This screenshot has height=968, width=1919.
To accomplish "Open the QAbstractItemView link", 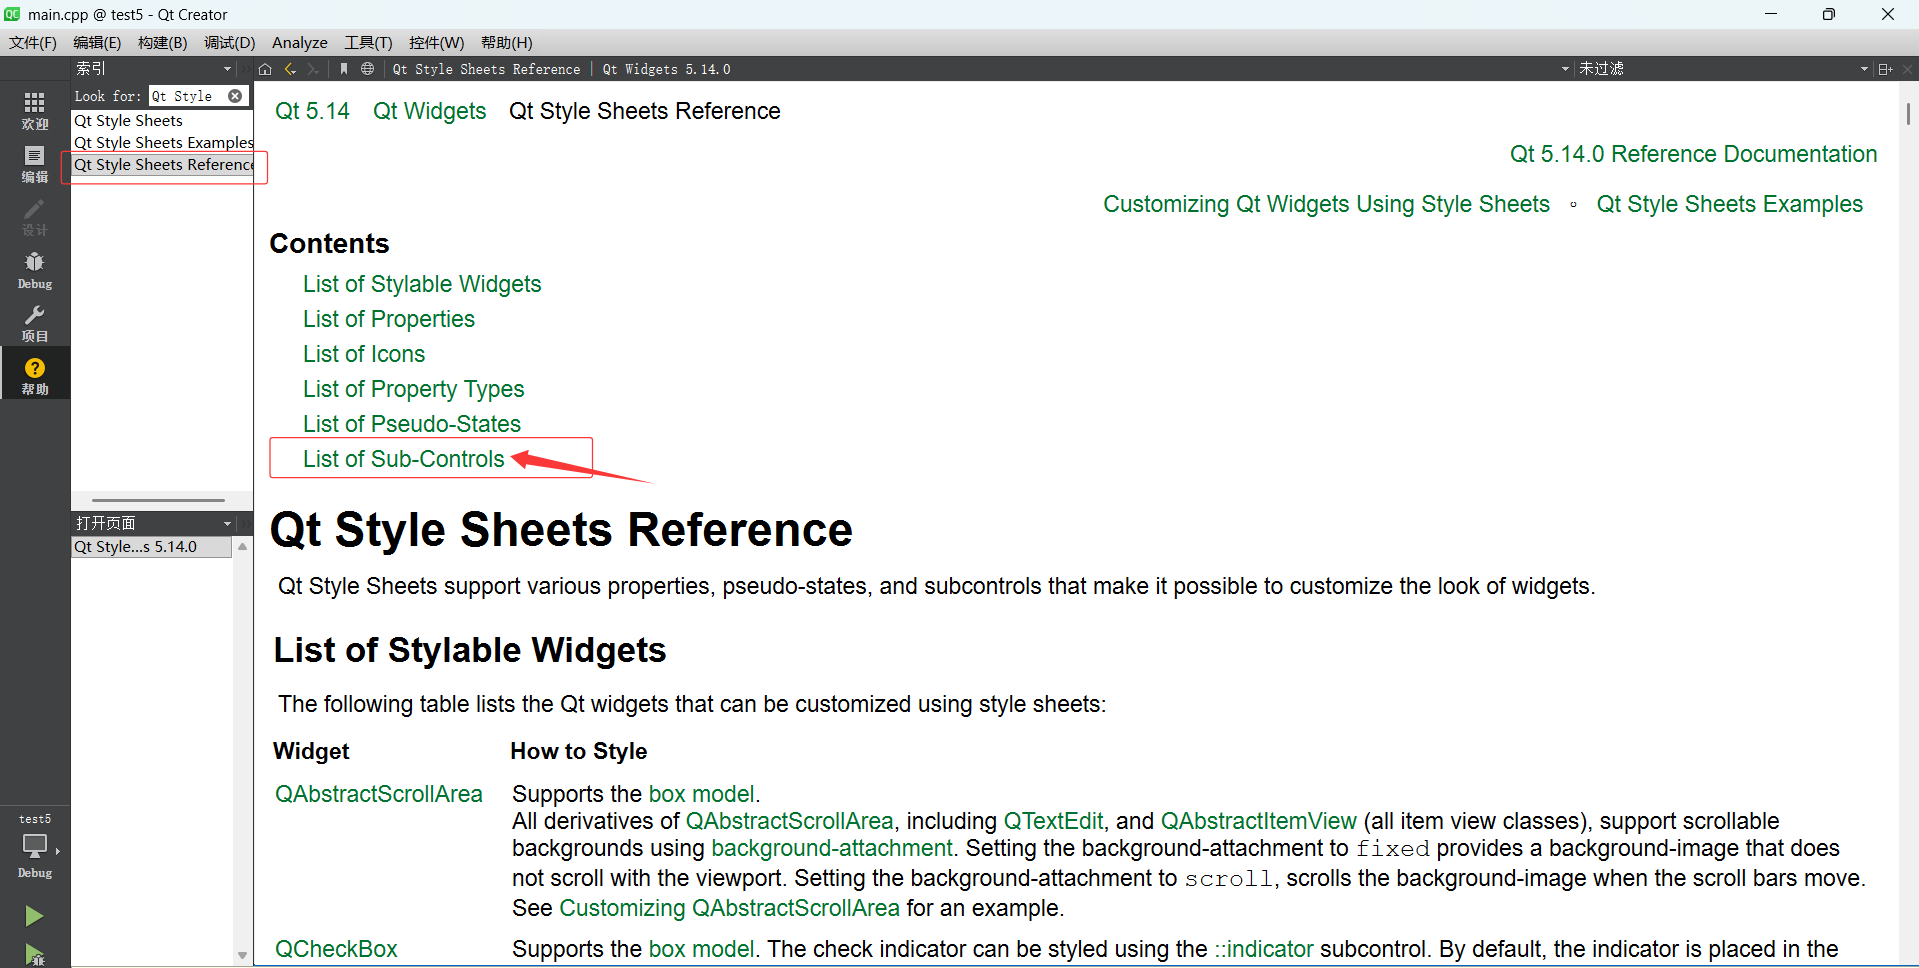I will [1258, 821].
